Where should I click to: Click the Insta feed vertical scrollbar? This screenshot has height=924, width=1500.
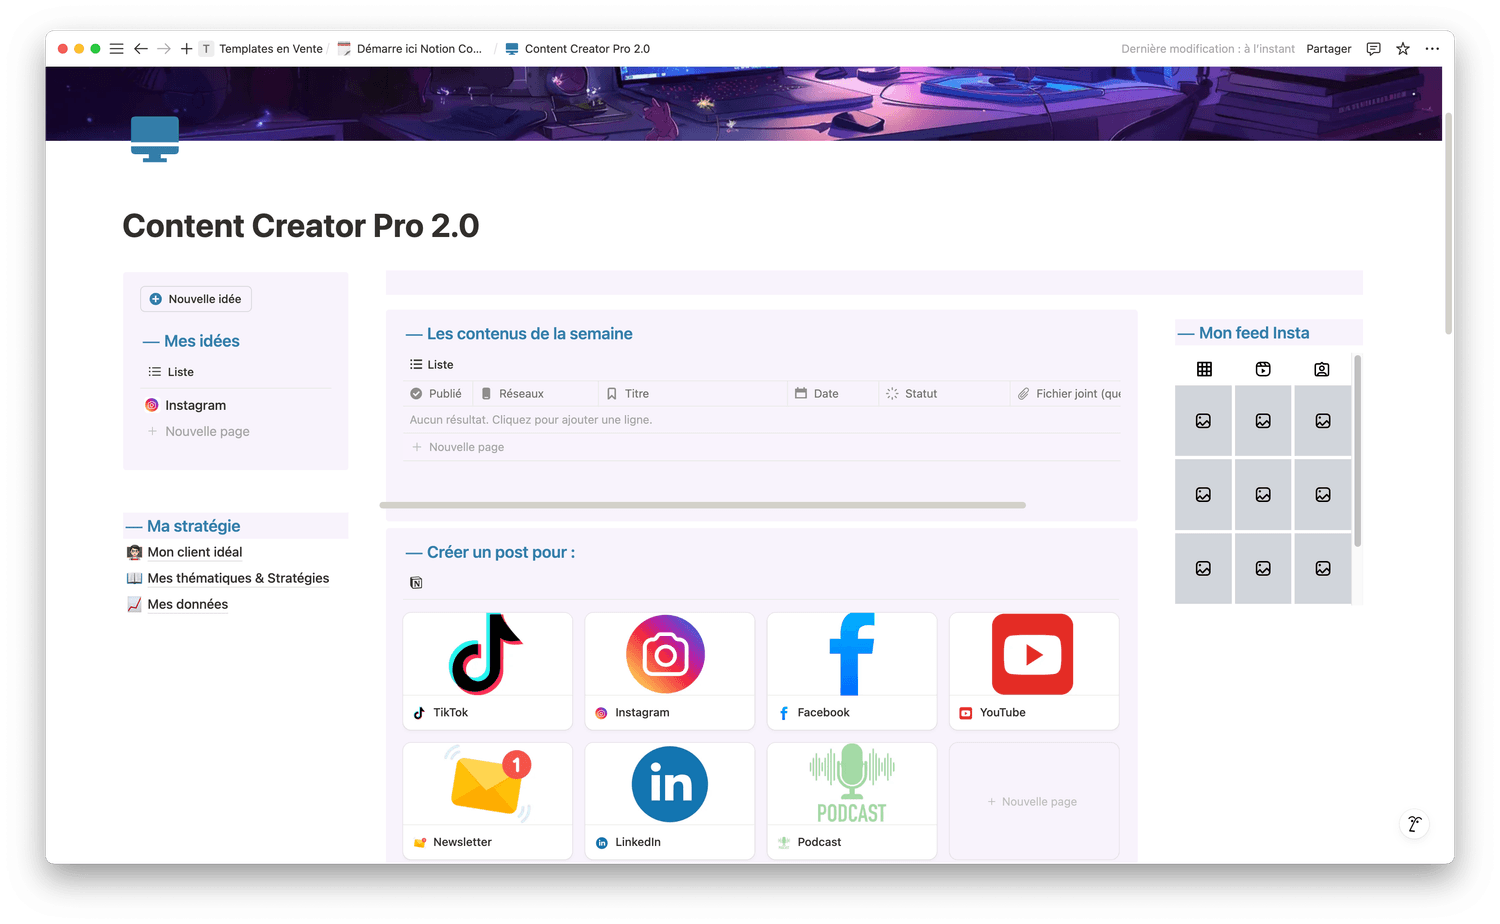pyautogui.click(x=1357, y=450)
